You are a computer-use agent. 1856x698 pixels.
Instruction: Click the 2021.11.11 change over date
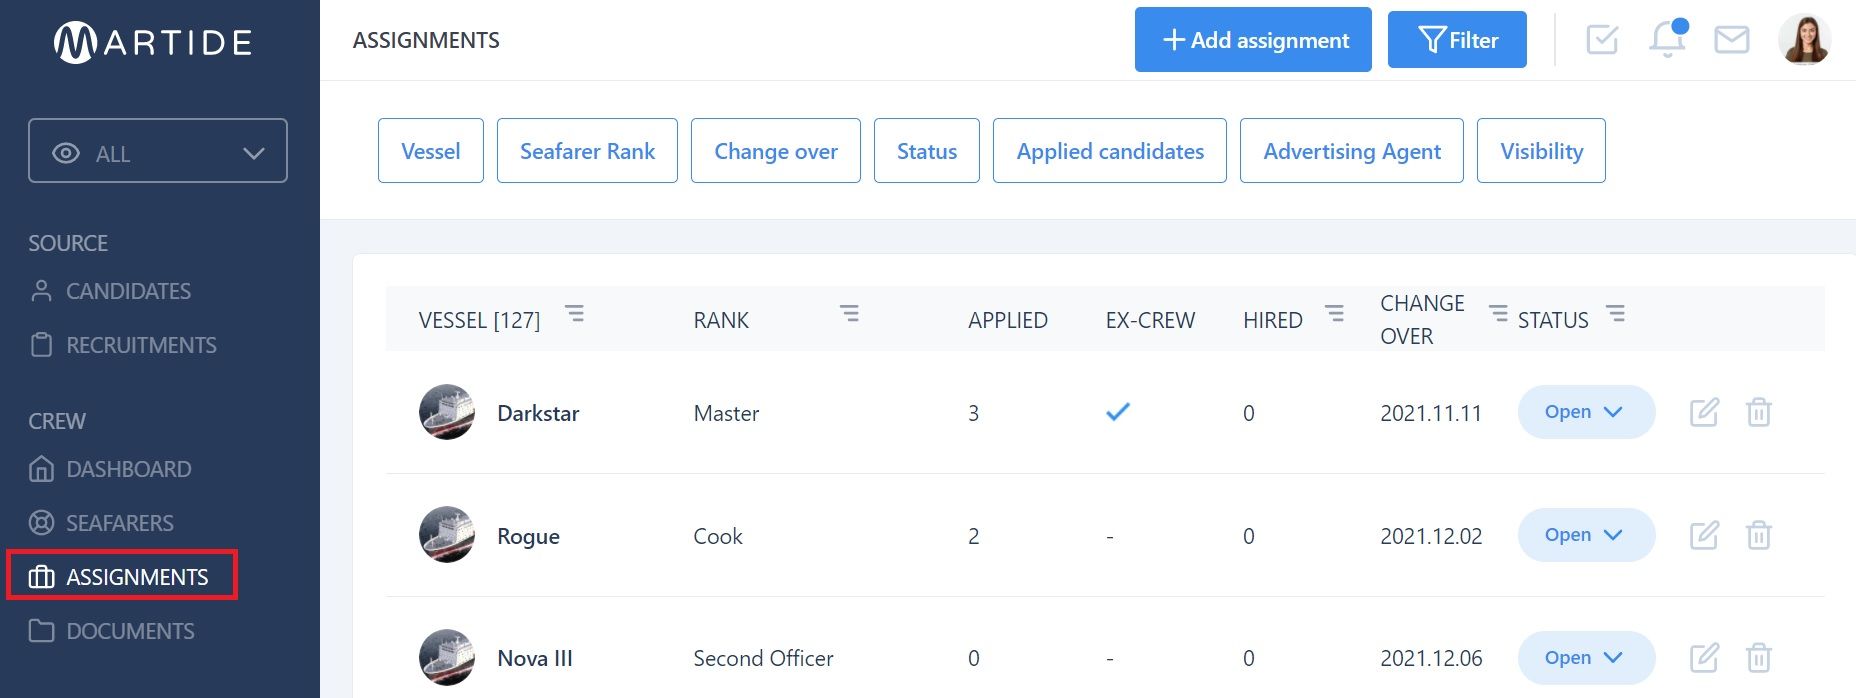1431,413
